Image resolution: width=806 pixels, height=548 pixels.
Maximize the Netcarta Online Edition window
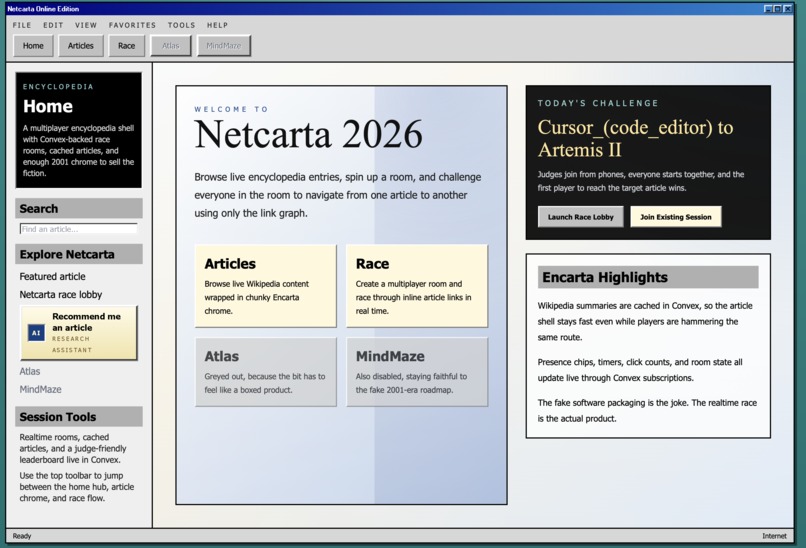tap(777, 9)
